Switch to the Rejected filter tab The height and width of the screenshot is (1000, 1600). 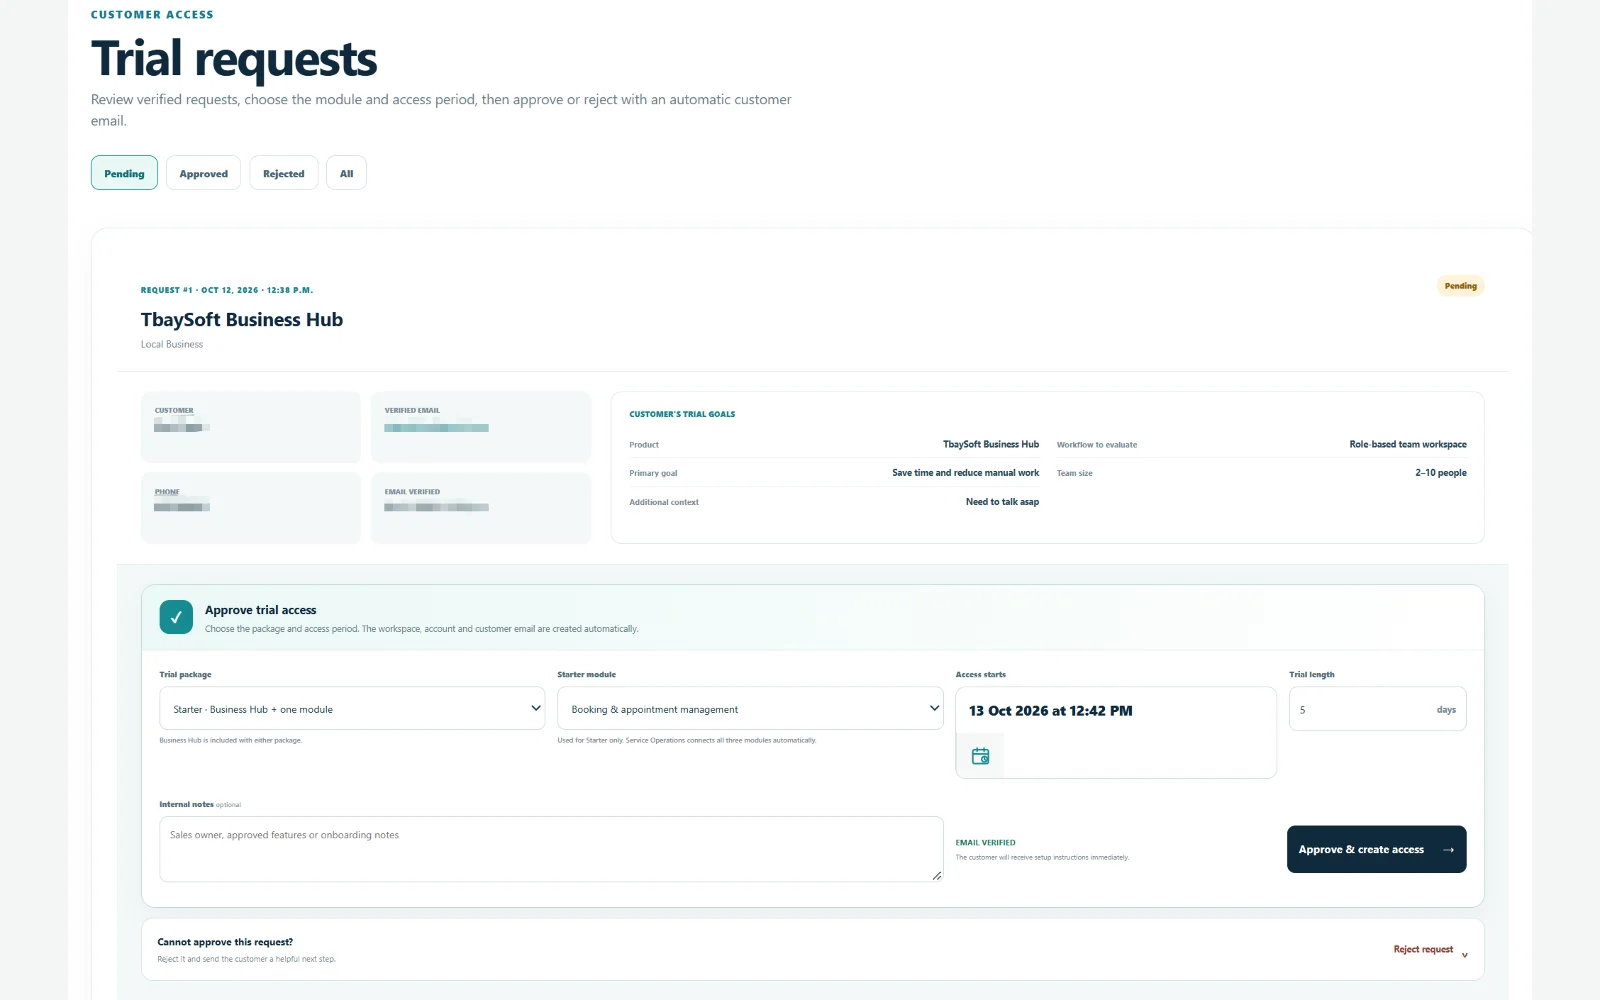coord(284,173)
